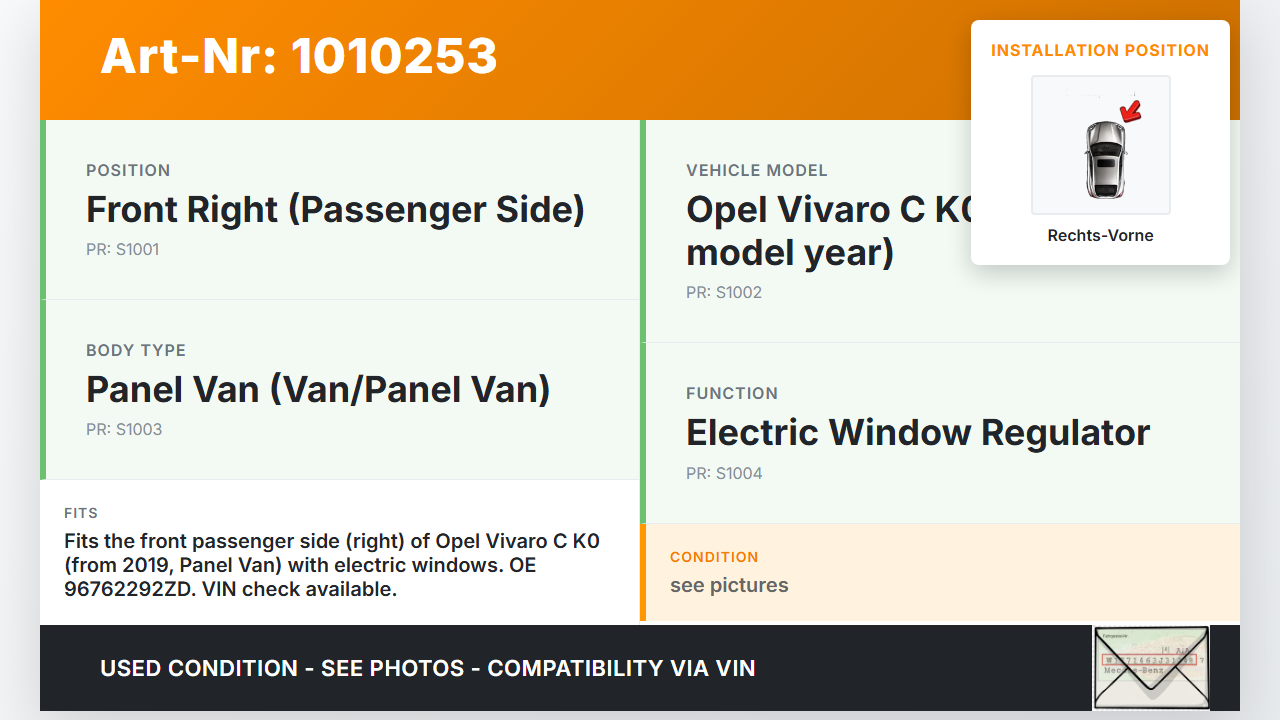This screenshot has width=1280, height=720.
Task: Click the Used Condition footer banner text
Action: (x=427, y=668)
